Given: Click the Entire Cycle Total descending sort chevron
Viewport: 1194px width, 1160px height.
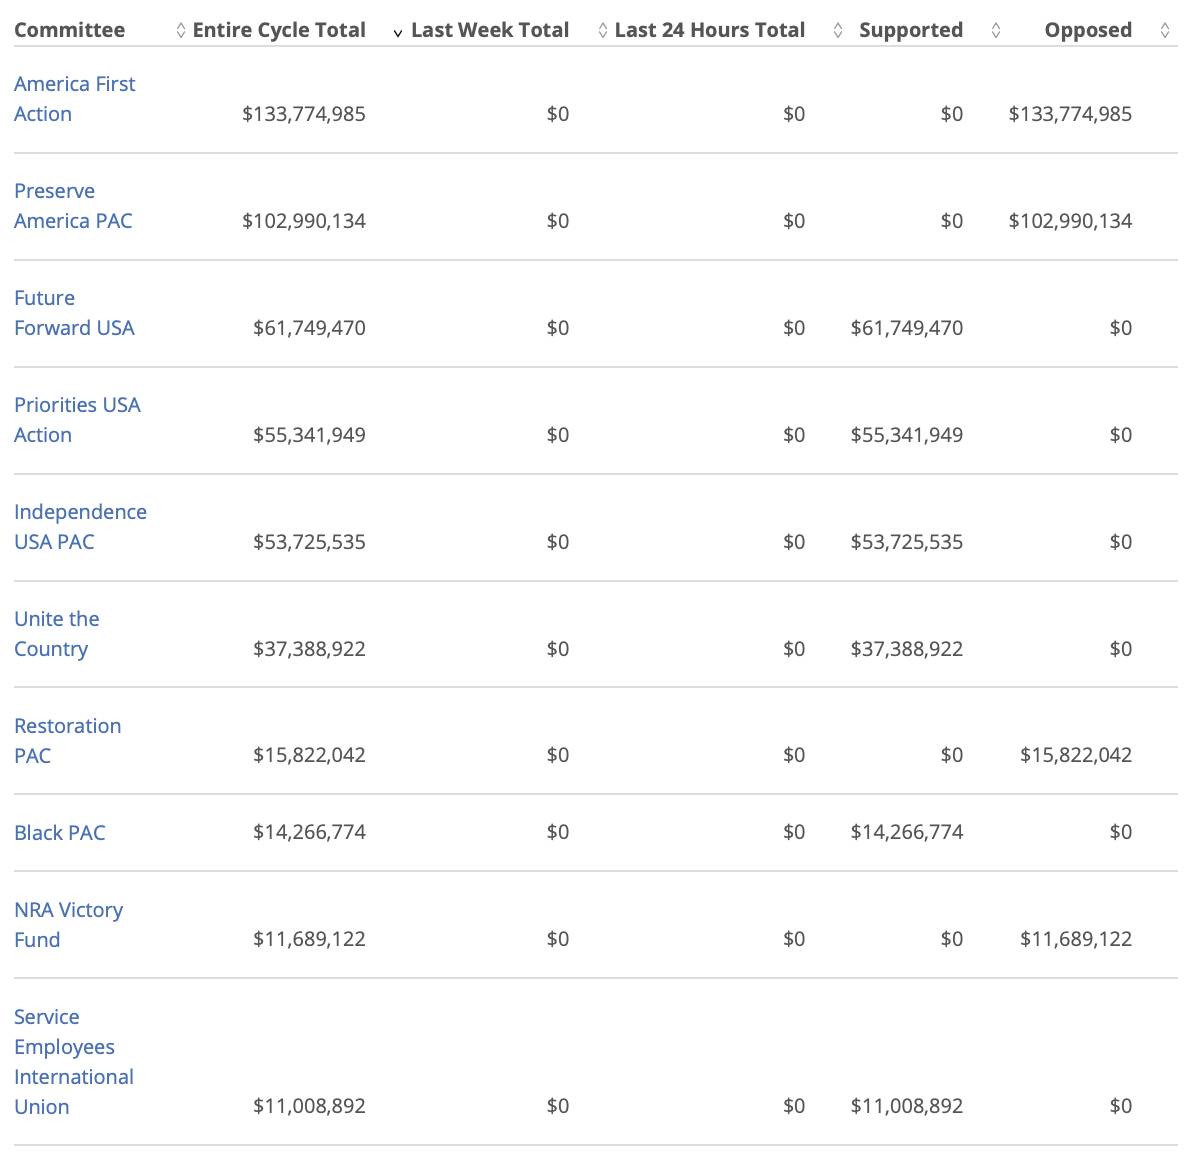Looking at the screenshot, I should pyautogui.click(x=397, y=32).
